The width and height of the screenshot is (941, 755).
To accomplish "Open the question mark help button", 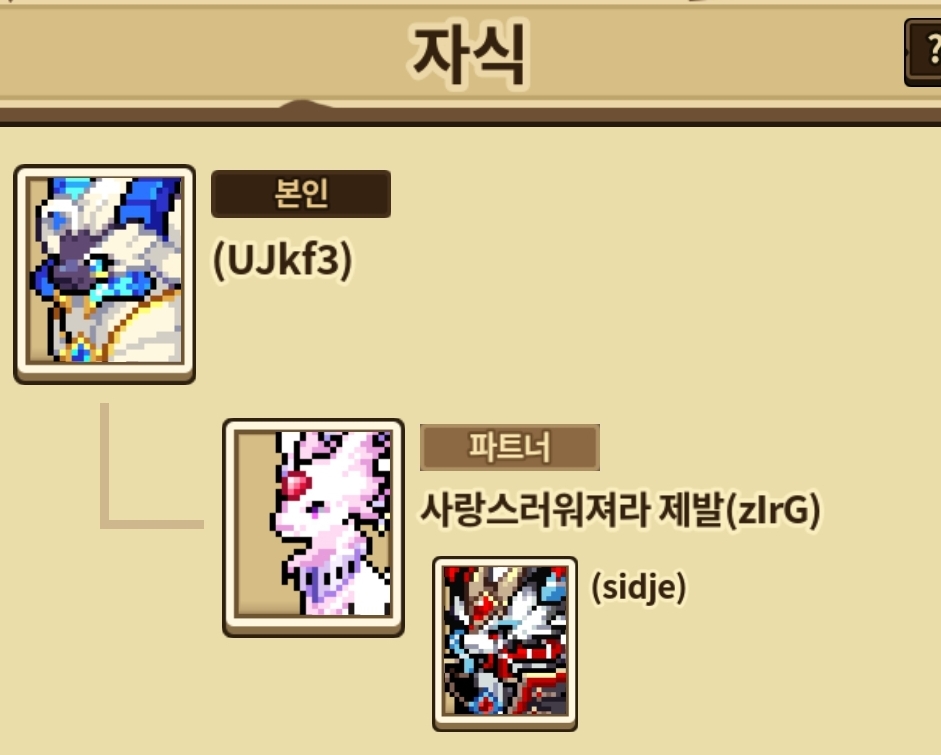I will (925, 52).
